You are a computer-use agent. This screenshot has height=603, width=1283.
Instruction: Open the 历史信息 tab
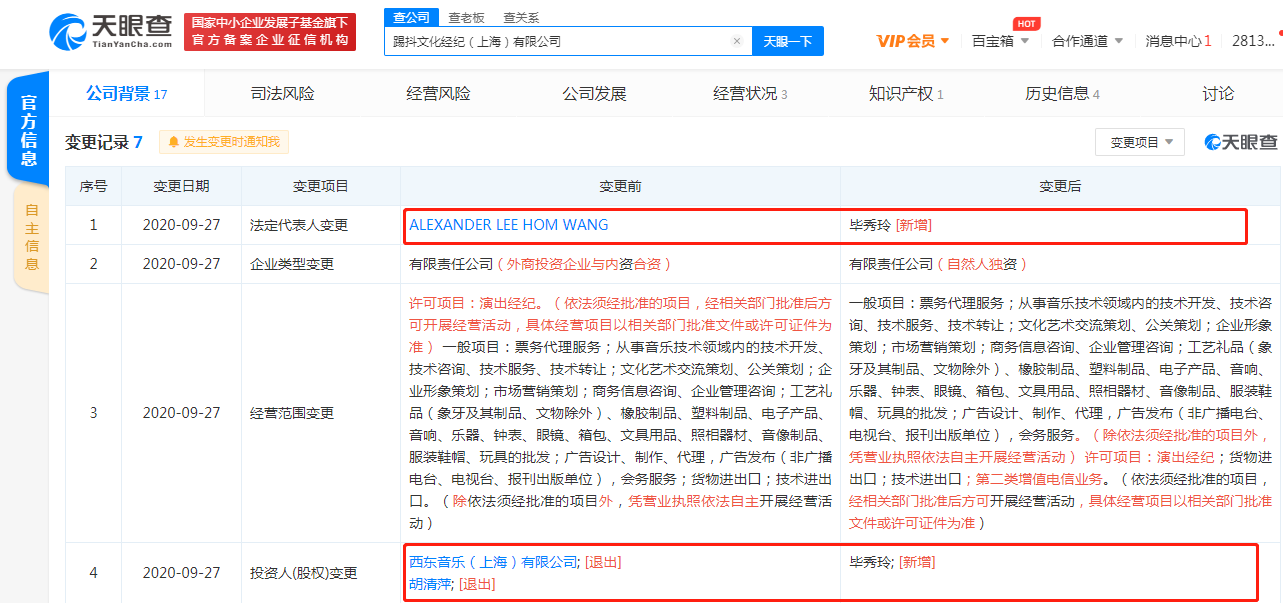1062,94
